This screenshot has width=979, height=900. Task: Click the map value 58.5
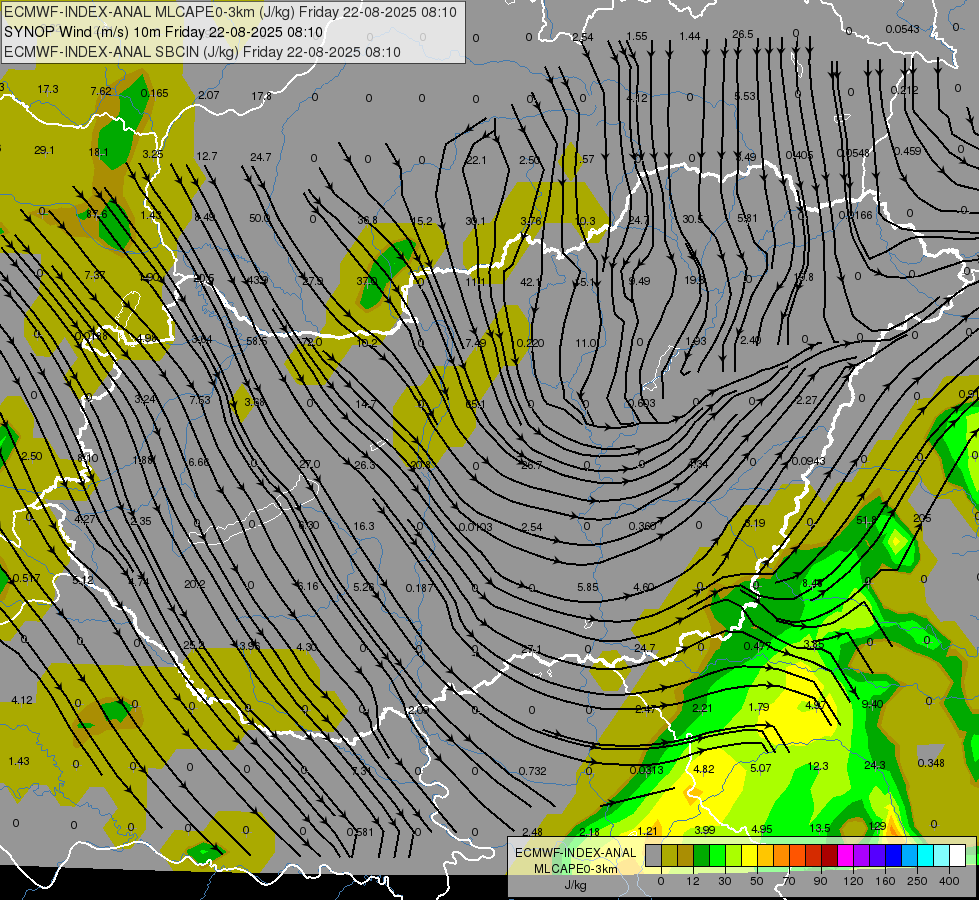257,341
